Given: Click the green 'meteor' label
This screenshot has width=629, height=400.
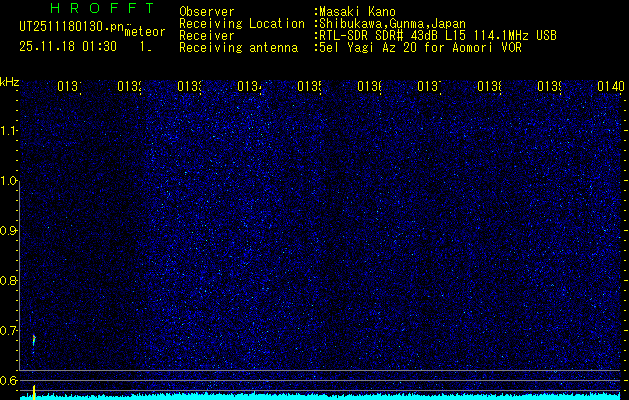Looking at the screenshot, I should point(145,32).
